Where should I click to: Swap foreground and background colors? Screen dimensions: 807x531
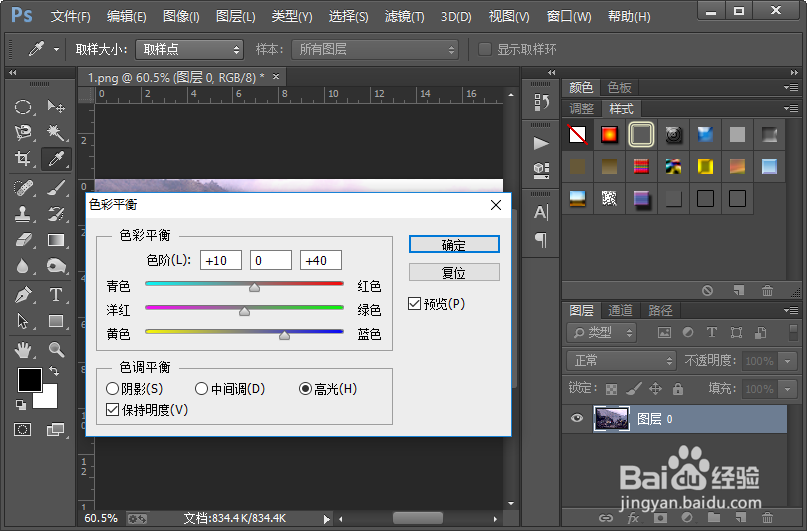click(x=54, y=370)
